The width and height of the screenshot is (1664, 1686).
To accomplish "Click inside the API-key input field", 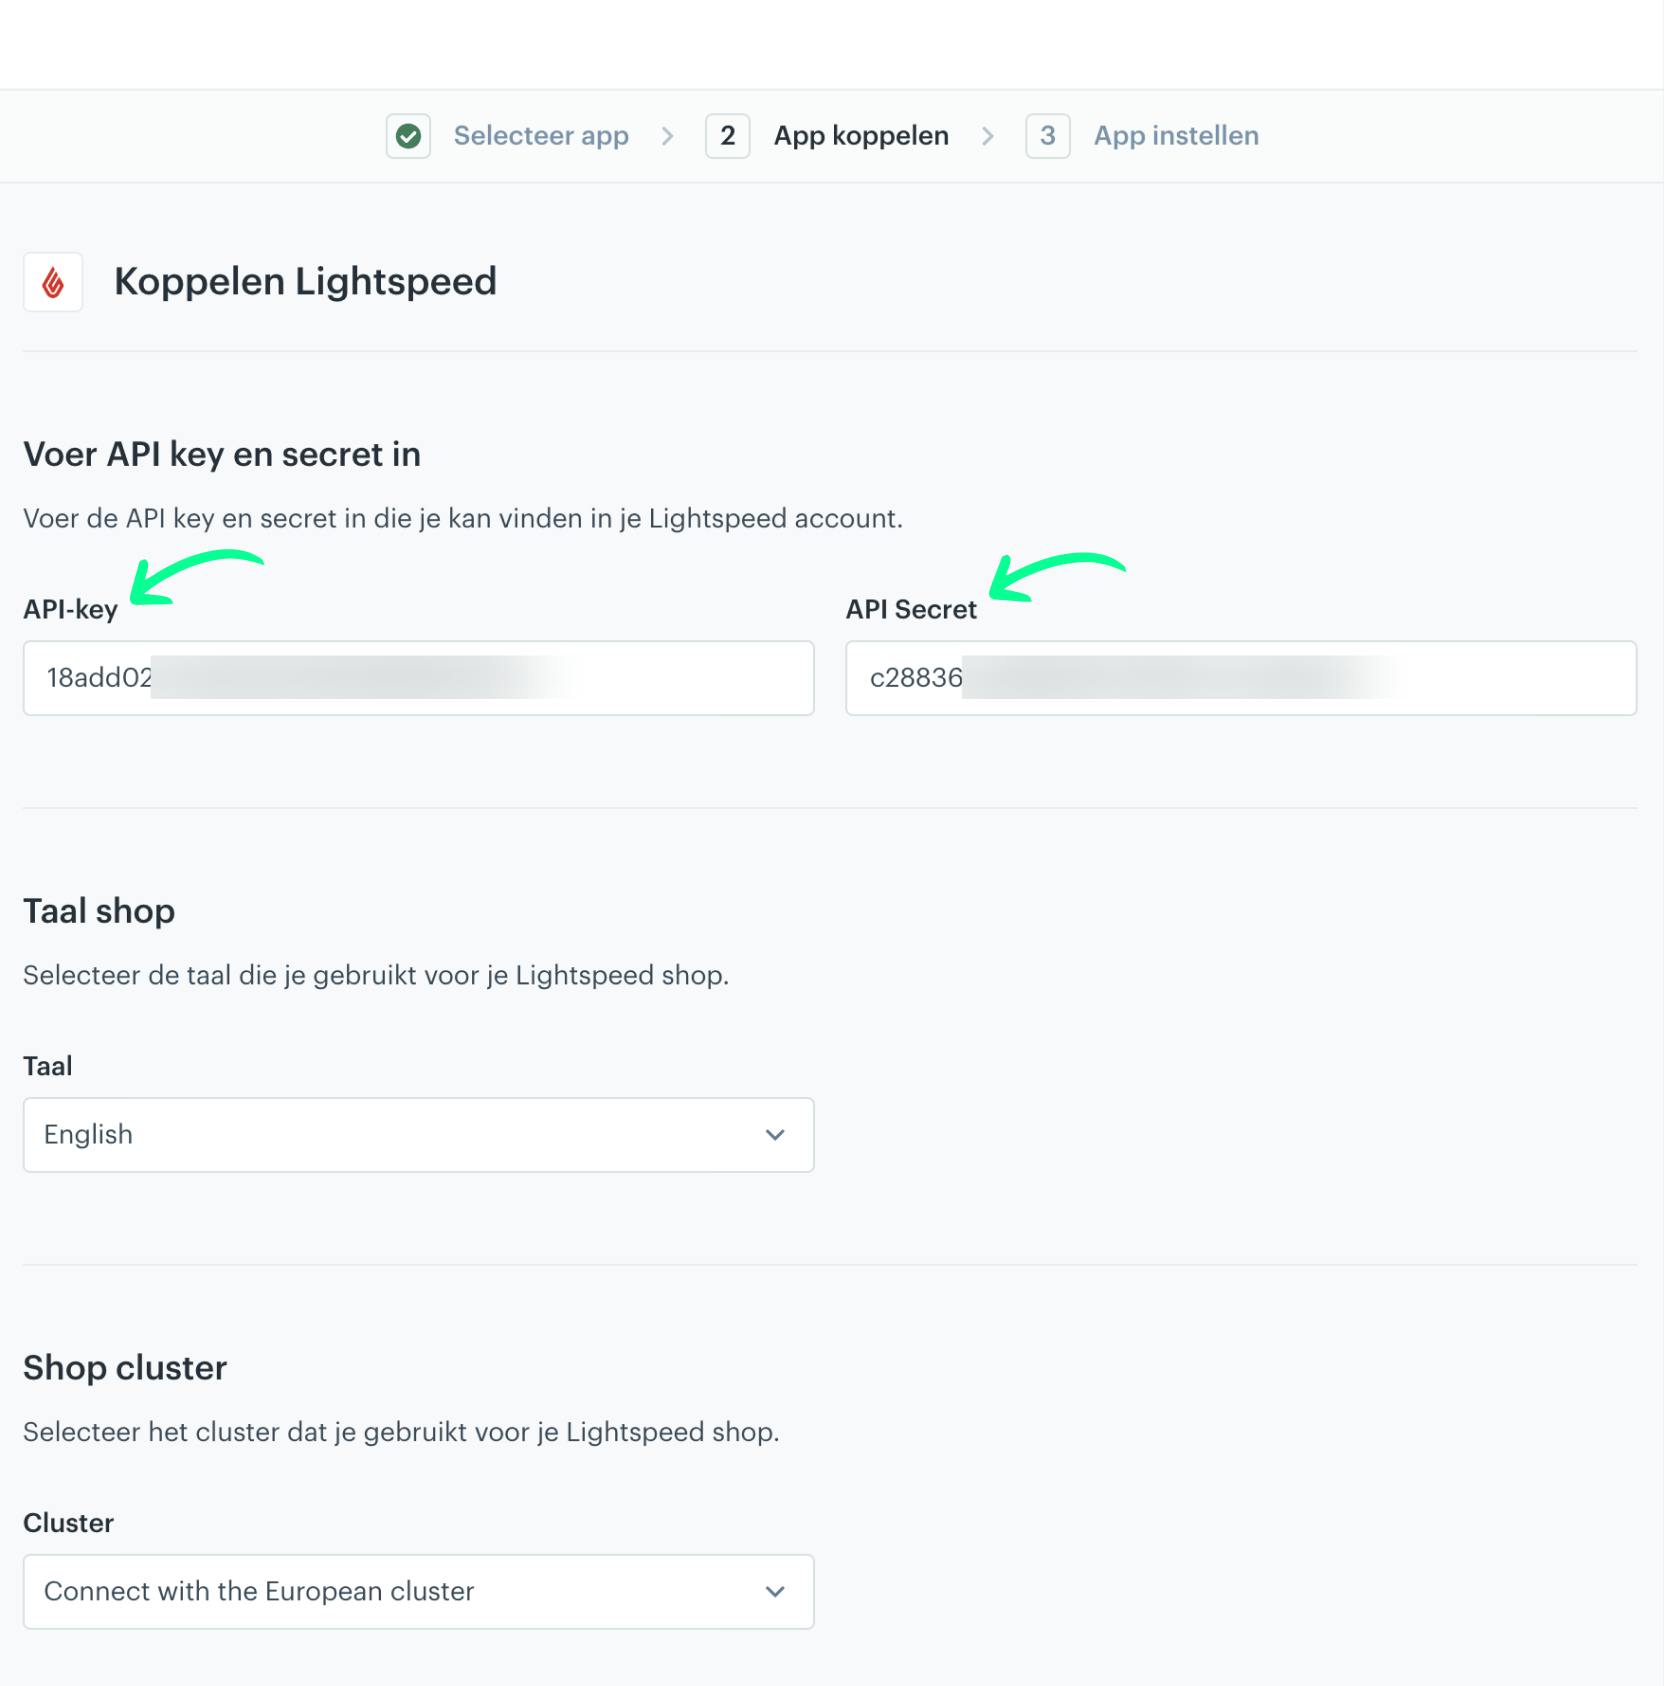I will 419,678.
